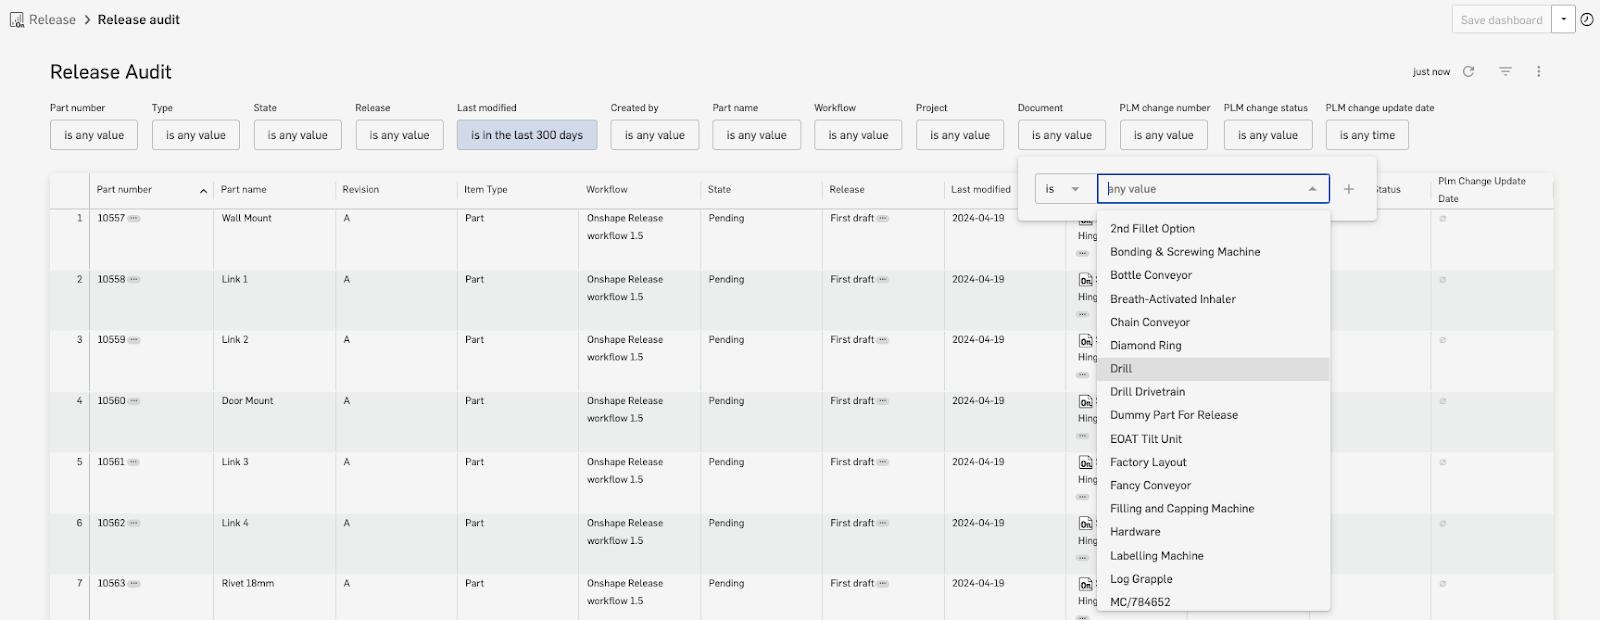Open the Part number filter button

point(94,135)
